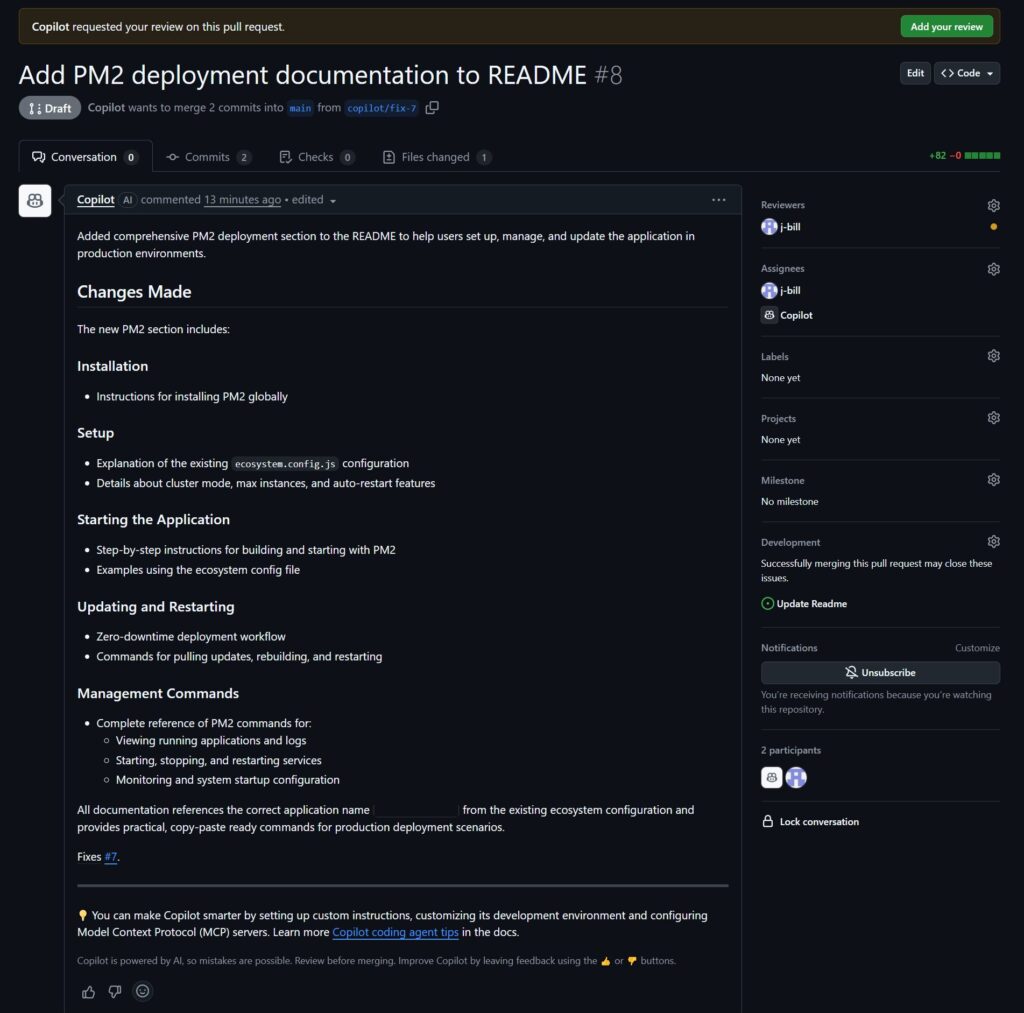
Task: Give thumbs up feedback on the comment
Action: pyautogui.click(x=88, y=992)
